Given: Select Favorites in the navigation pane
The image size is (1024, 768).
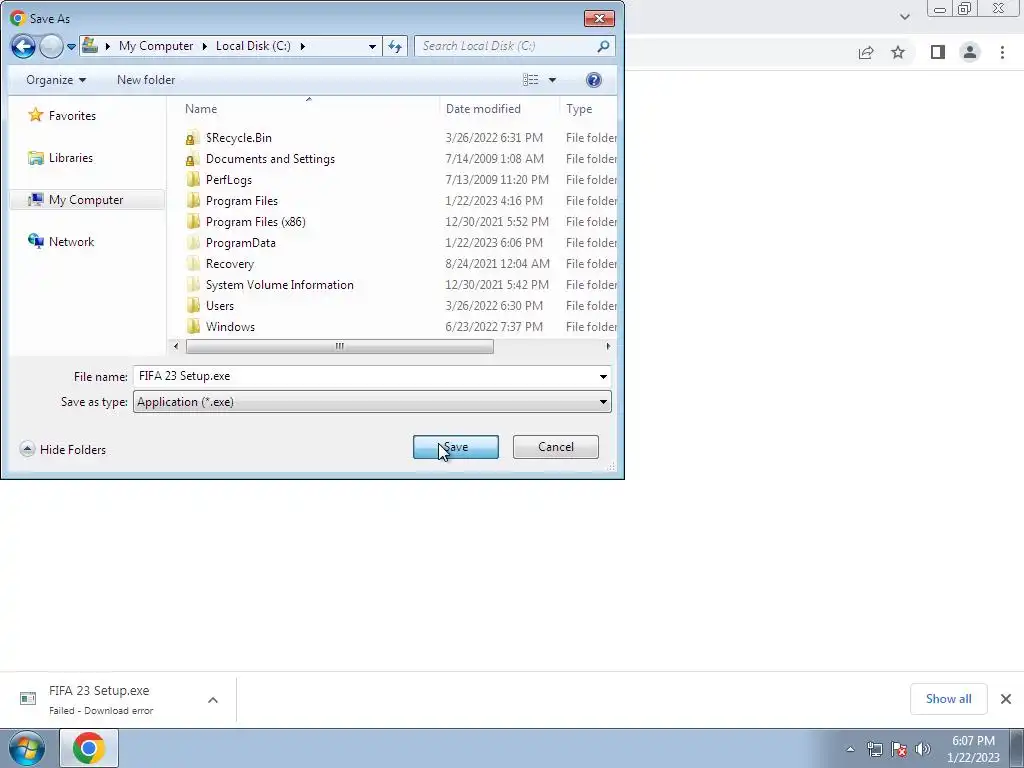Looking at the screenshot, I should (x=72, y=116).
